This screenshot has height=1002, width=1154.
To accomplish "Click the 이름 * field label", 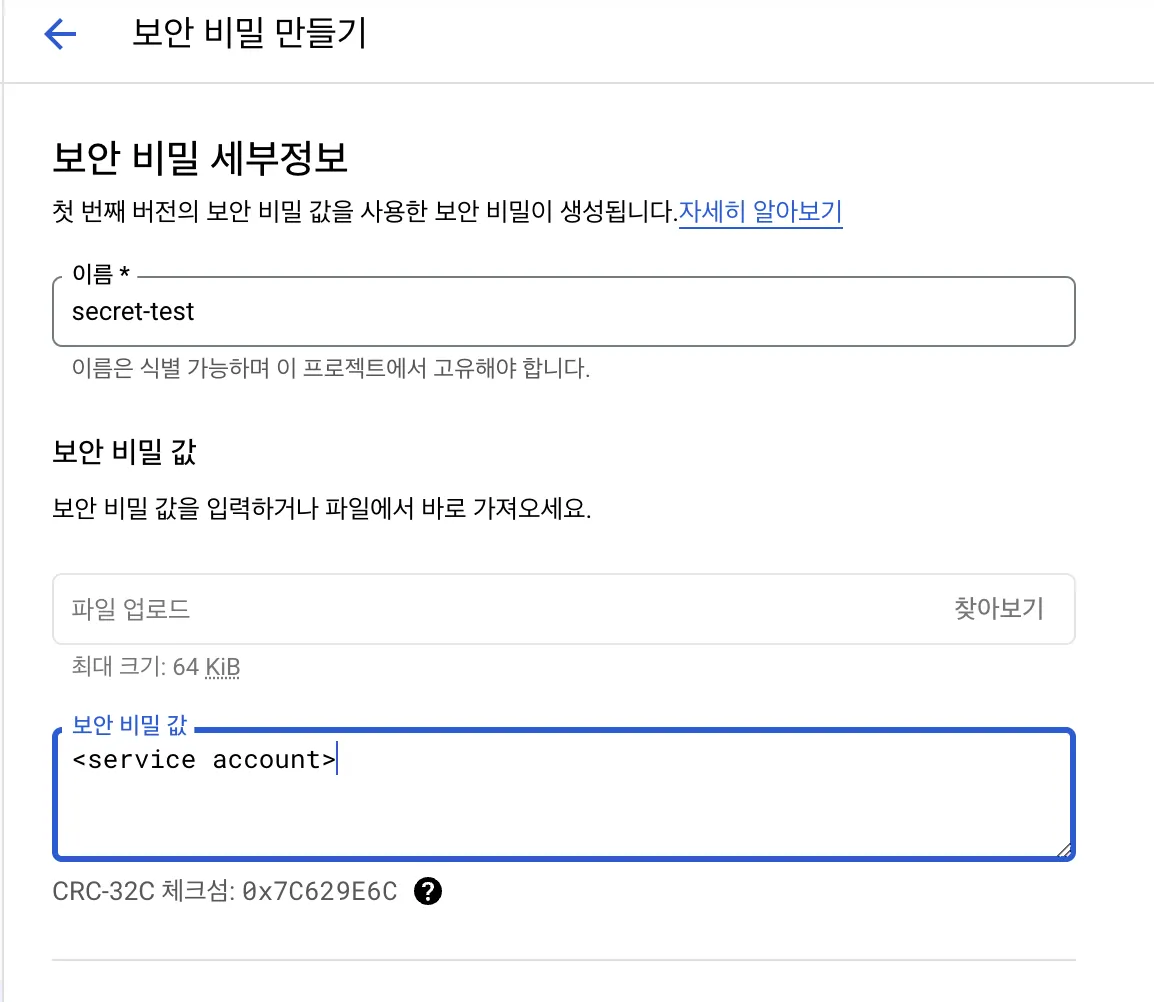I will (102, 272).
